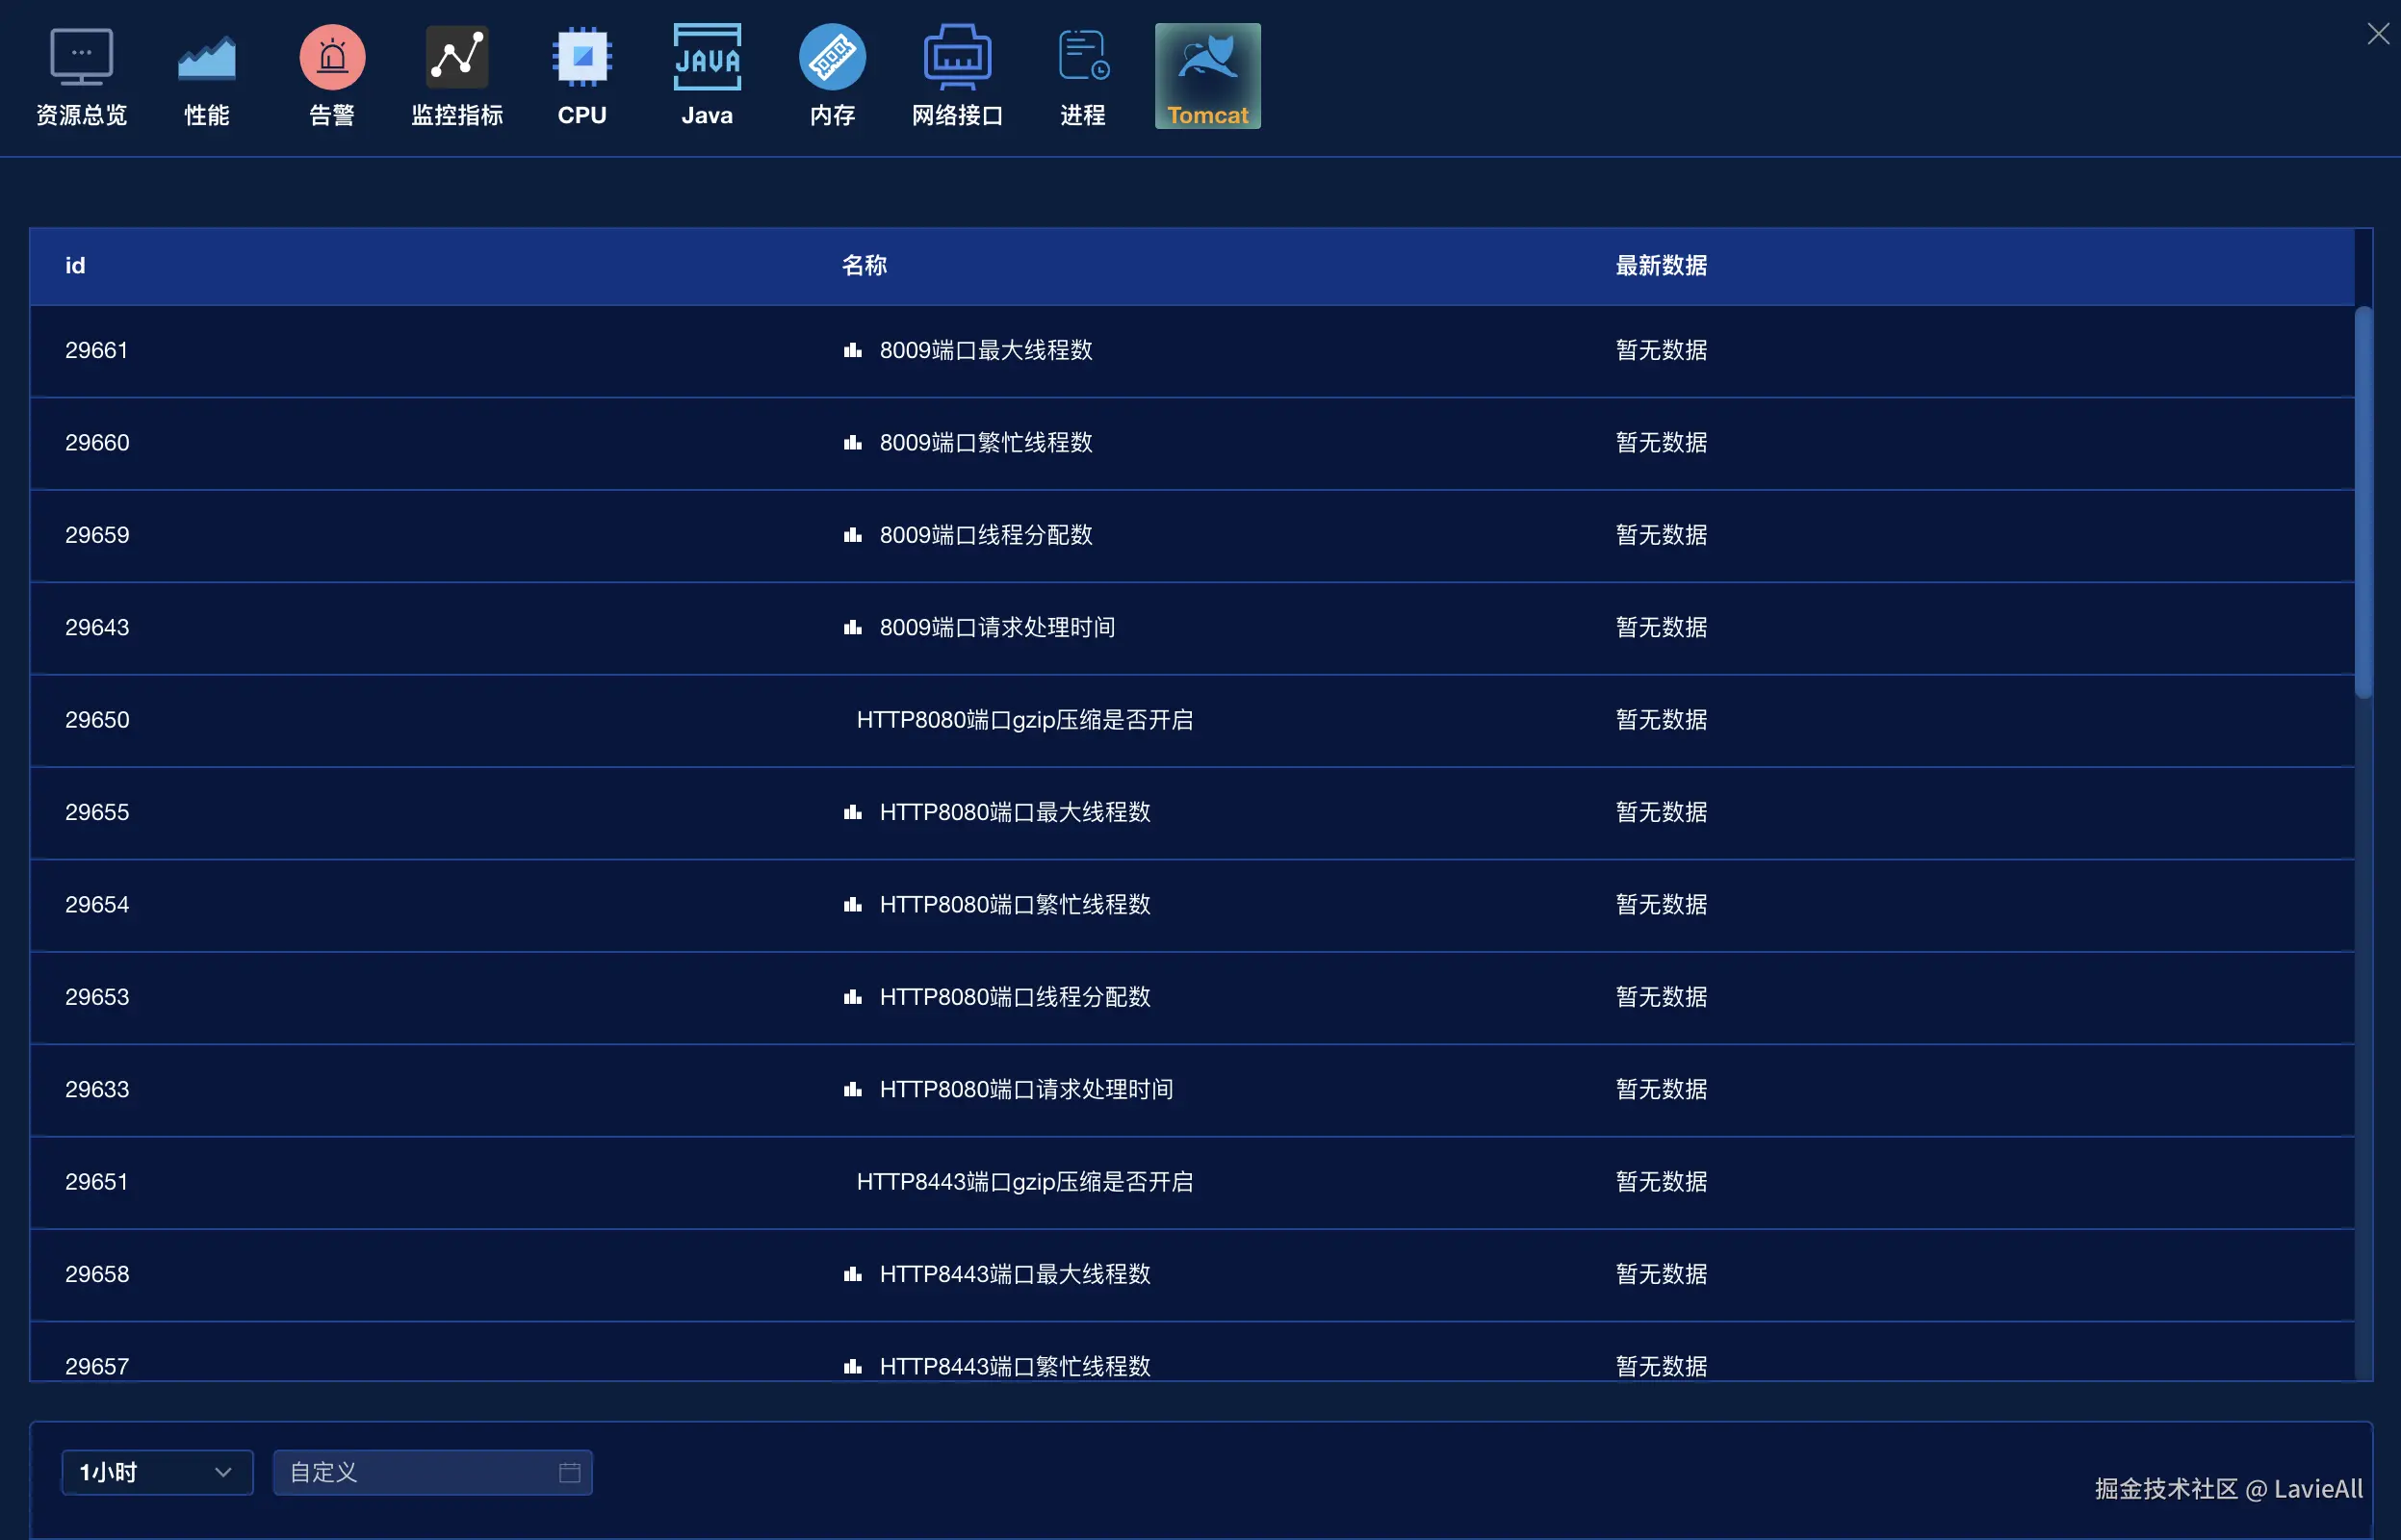Select the 内存 memory icon
The height and width of the screenshot is (1540, 2401).
[832, 58]
